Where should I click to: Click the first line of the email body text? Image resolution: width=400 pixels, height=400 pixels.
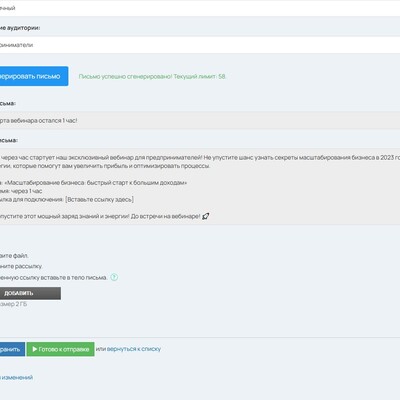click(x=200, y=157)
